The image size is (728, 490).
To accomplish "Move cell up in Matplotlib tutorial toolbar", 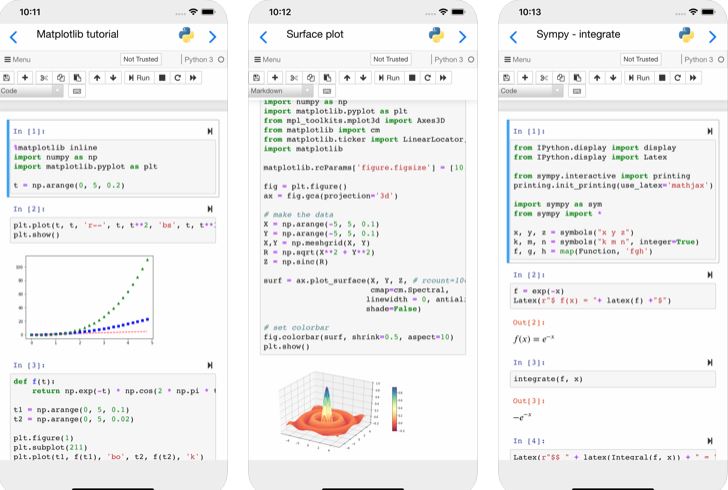I will 97,78.
